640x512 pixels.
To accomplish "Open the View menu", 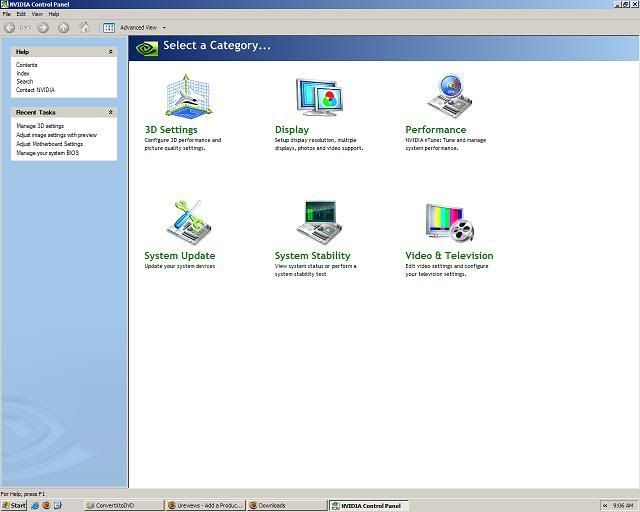I will (37, 14).
